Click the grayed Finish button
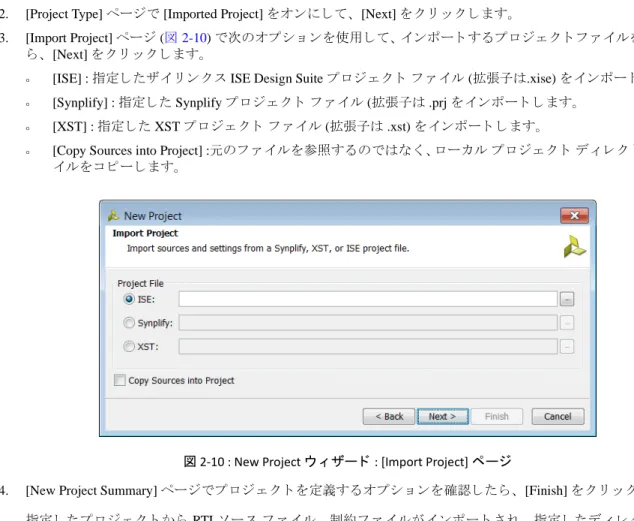The width and height of the screenshot is (634, 521). pos(497,416)
